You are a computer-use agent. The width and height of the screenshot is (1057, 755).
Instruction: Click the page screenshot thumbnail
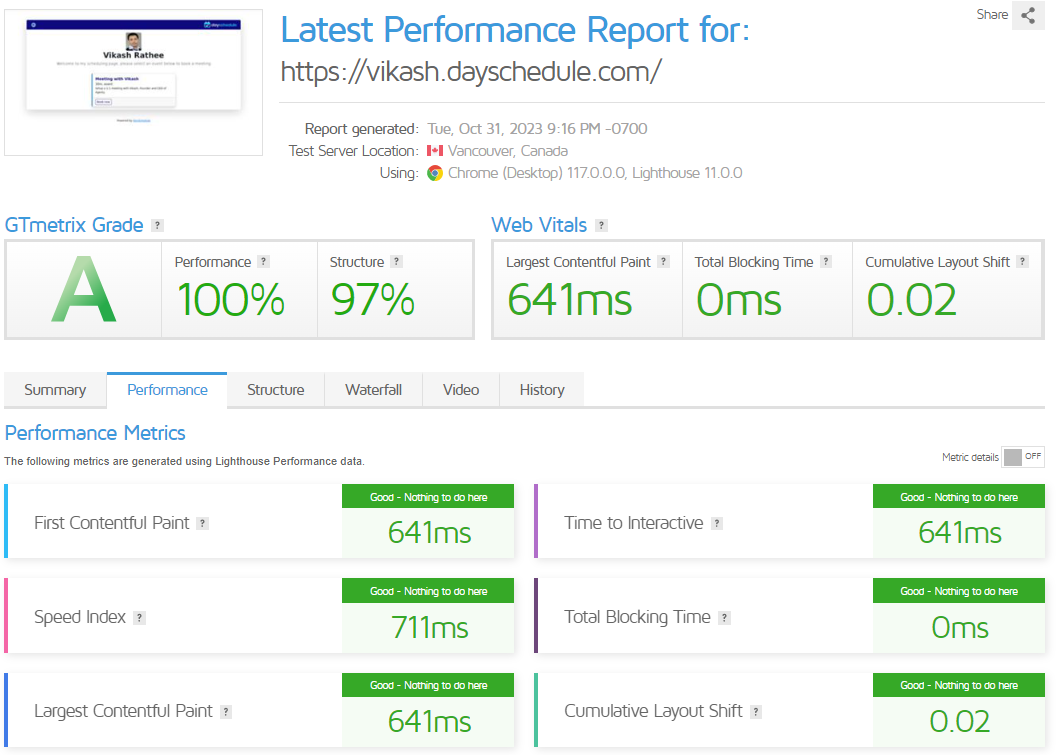pyautogui.click(x=133, y=82)
